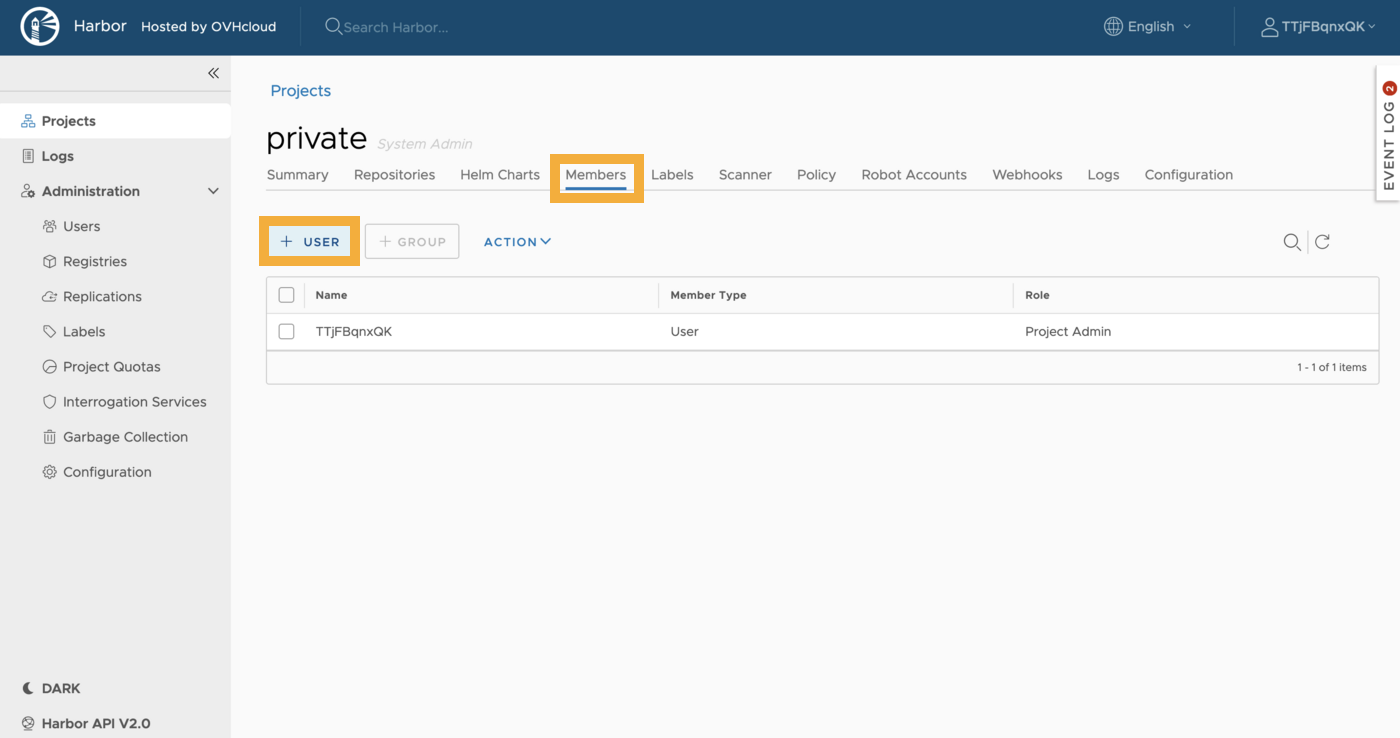
Task: Open the TTjFBqnxQK account menu
Action: [1319, 27]
